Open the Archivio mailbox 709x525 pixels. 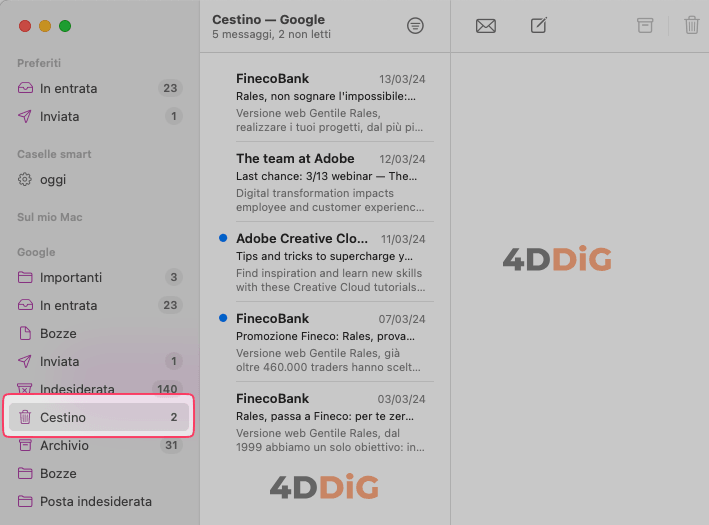tap(100, 445)
